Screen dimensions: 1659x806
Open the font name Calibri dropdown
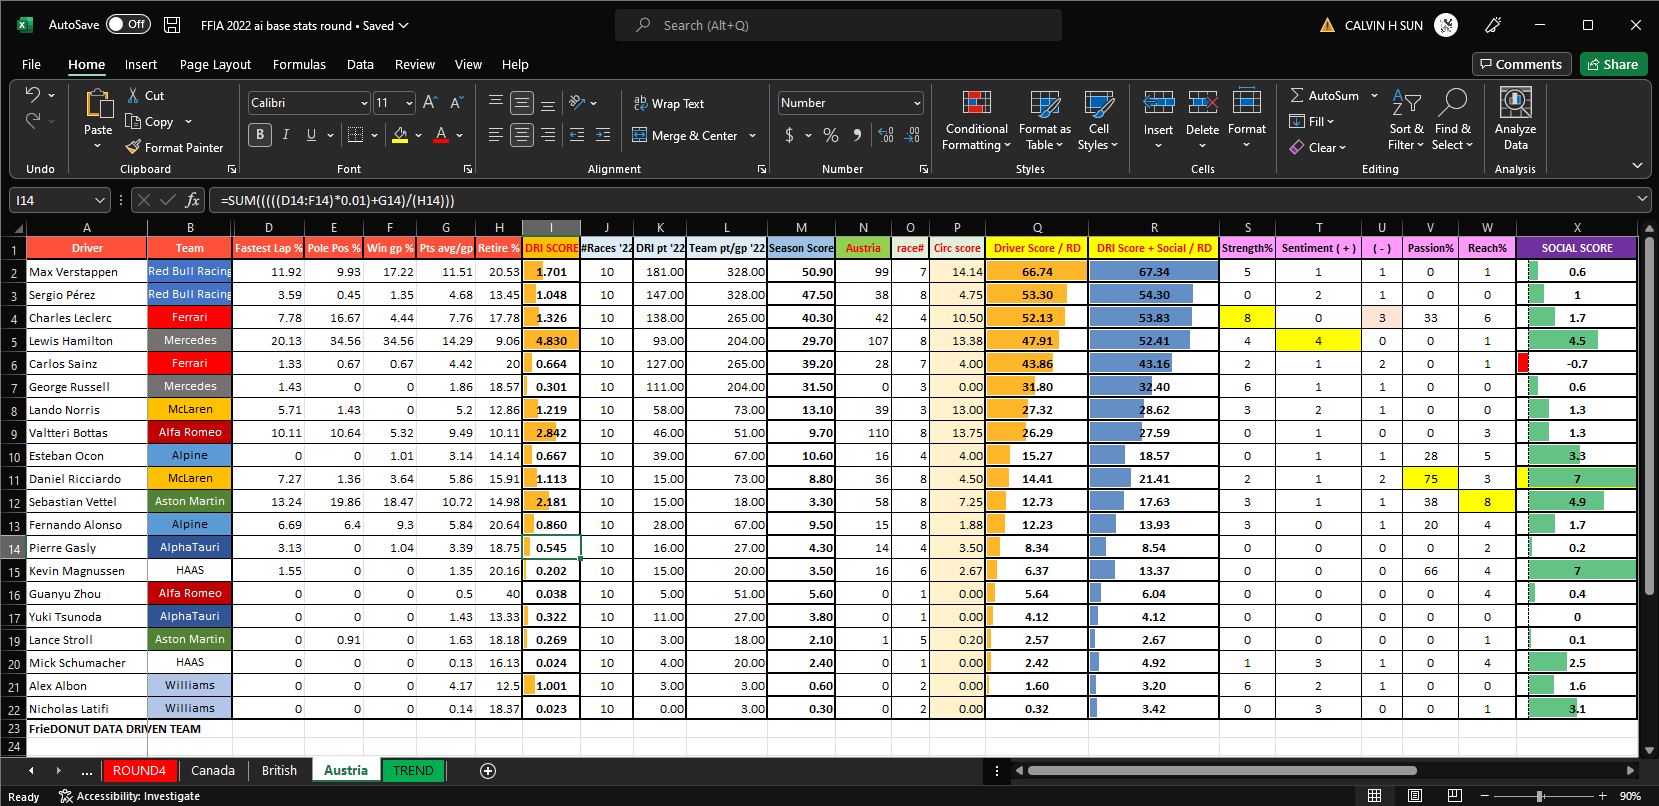(x=364, y=103)
